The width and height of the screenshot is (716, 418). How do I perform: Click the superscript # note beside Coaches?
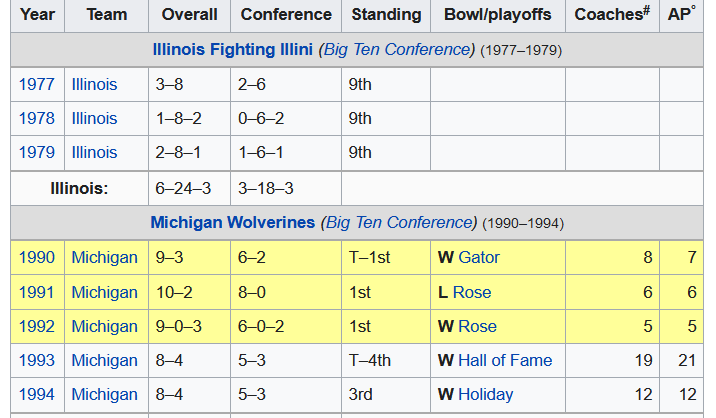[646, 10]
